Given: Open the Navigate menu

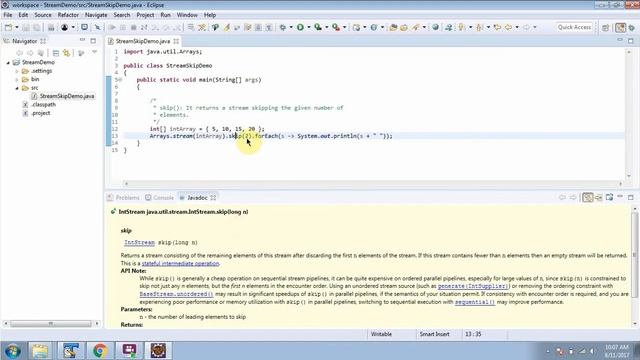Looking at the screenshot, I should click(96, 15).
